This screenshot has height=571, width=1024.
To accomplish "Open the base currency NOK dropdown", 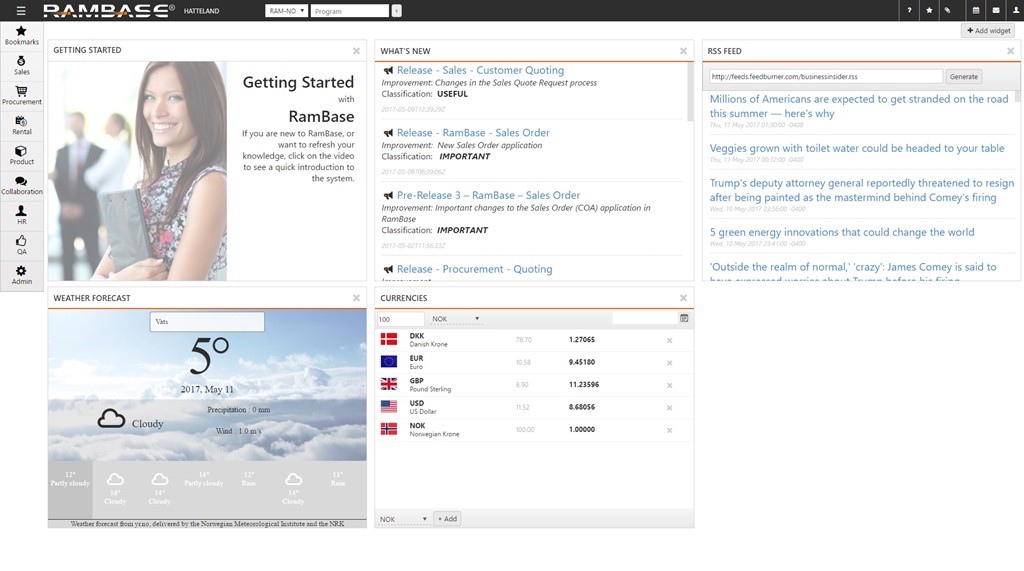I will point(456,319).
